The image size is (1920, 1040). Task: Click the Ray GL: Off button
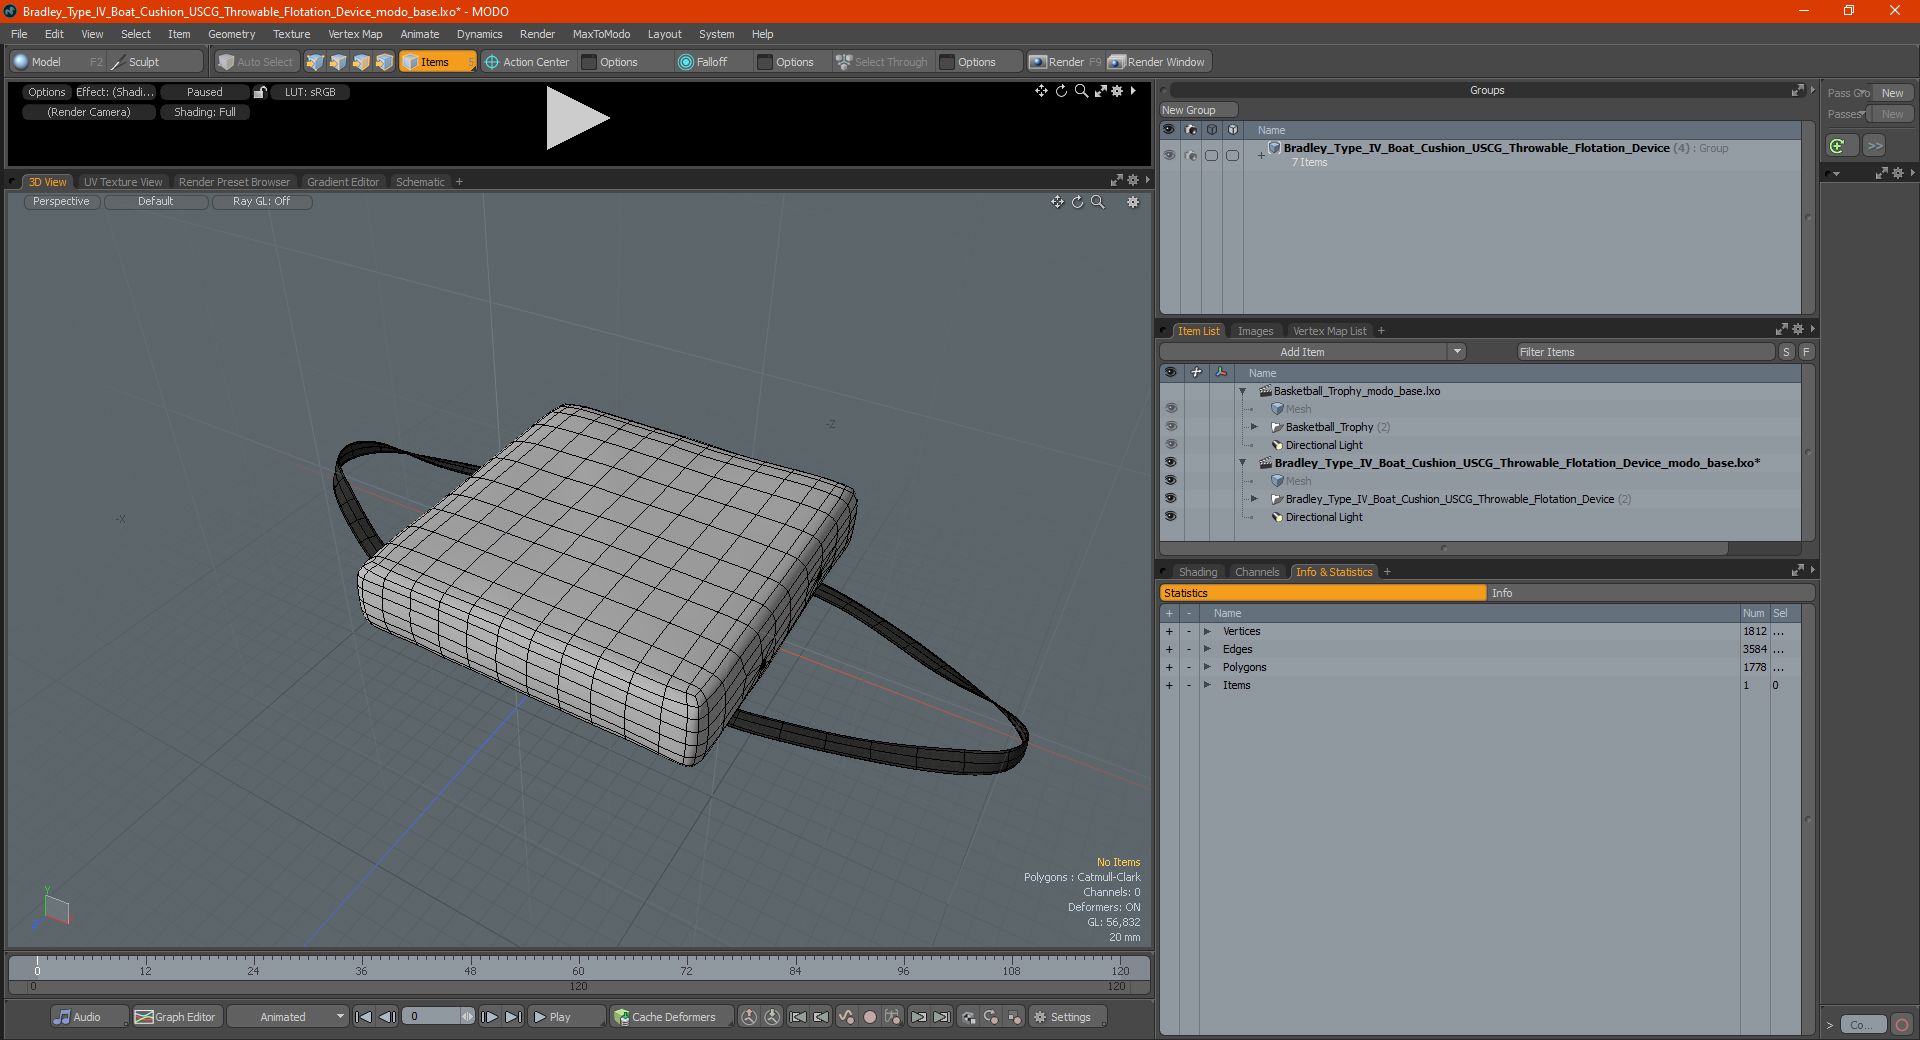261,202
